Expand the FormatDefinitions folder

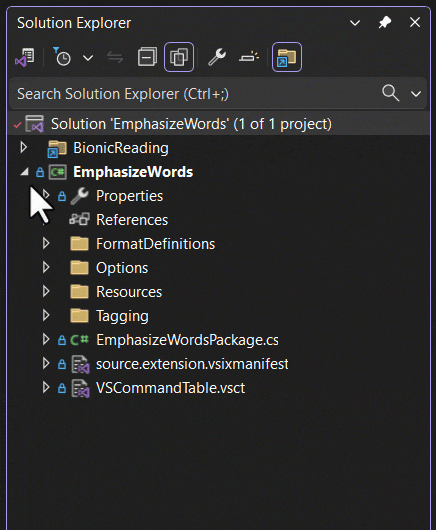[x=46, y=243]
